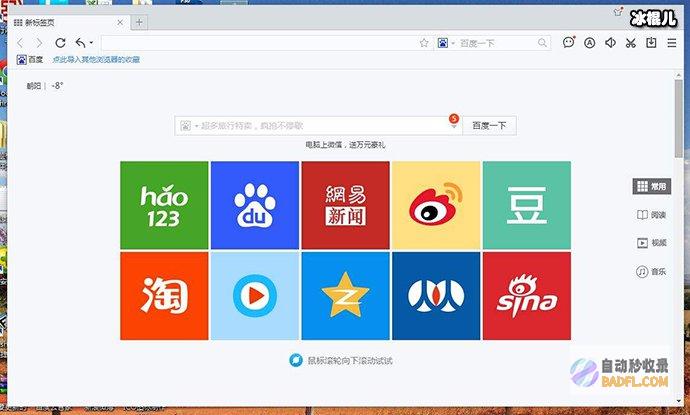Bookmark page with star icon

(x=424, y=43)
